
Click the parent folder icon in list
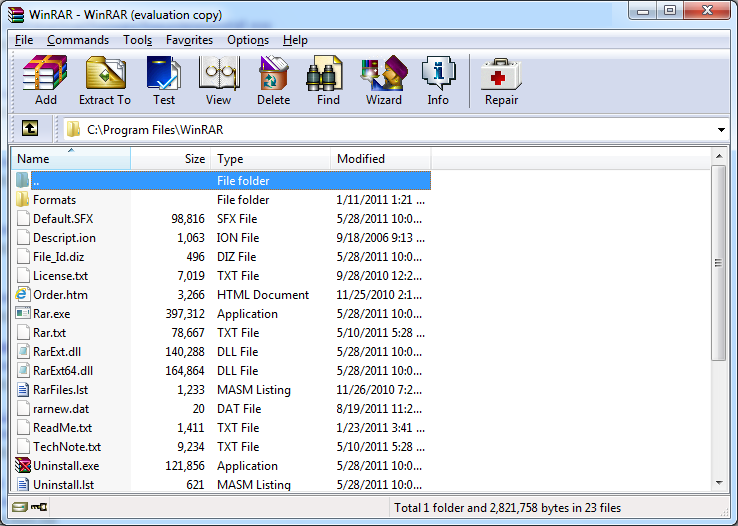pyautogui.click(x=22, y=180)
